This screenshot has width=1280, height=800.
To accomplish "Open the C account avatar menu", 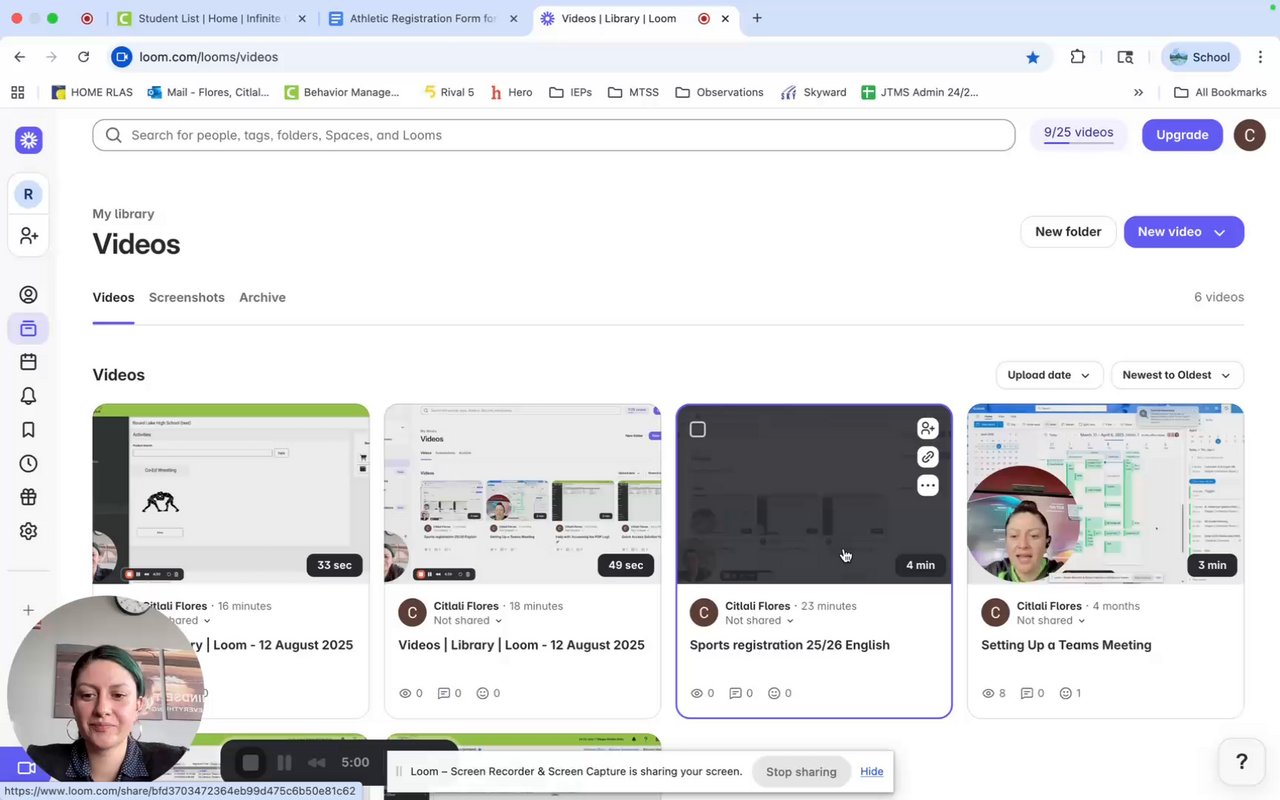I will point(1249,135).
